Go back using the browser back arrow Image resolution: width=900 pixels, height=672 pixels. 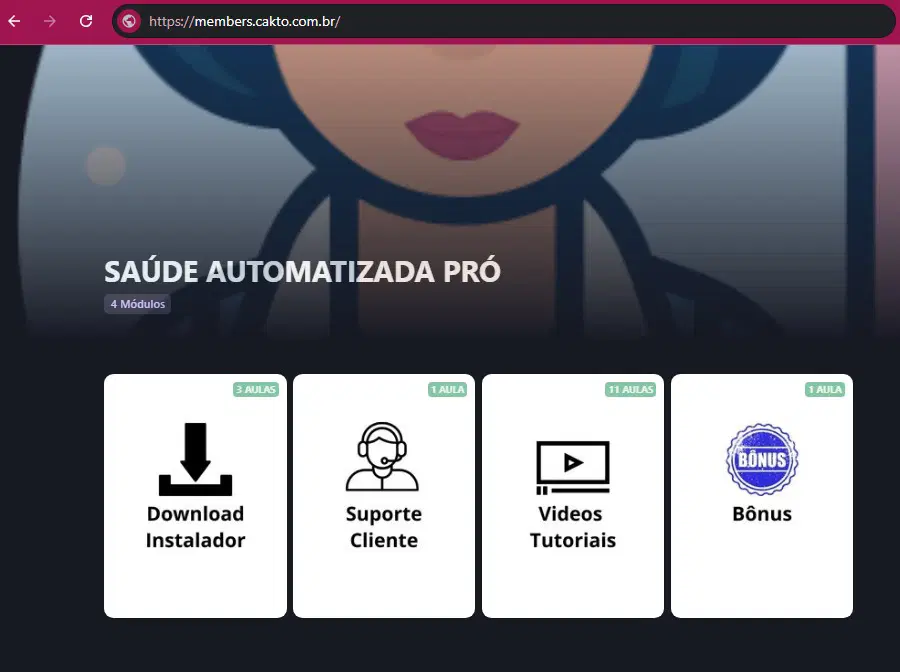click(x=14, y=21)
